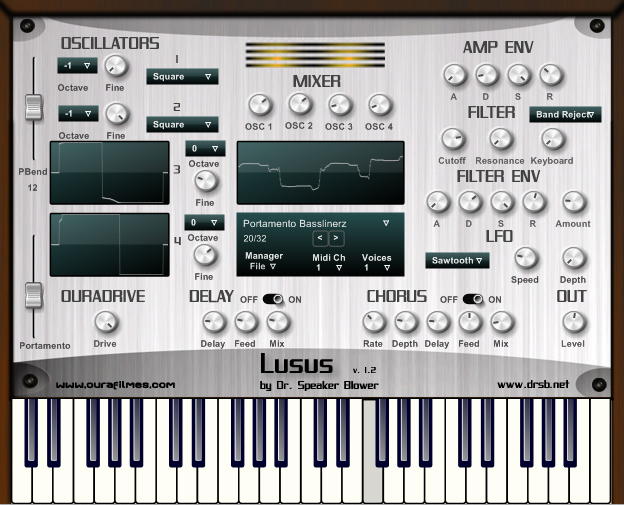The image size is (624, 505).
Task: Click the mixer output waveform scope
Action: pos(320,173)
